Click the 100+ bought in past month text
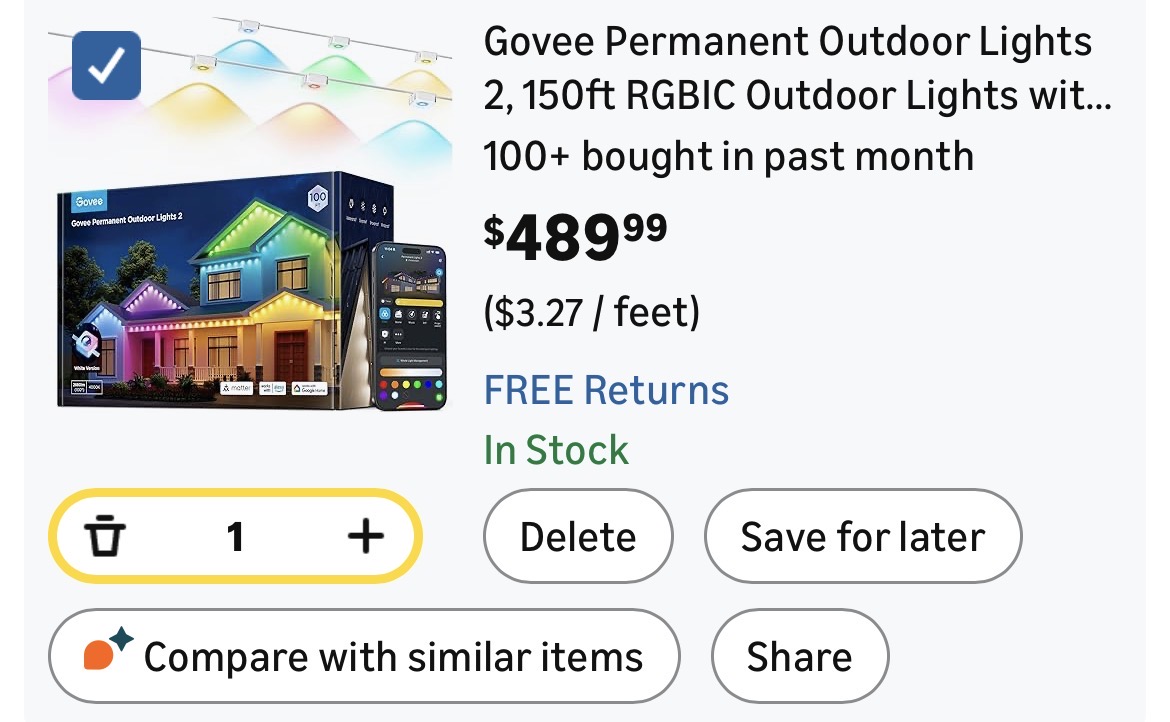Screen dimensions: 1170x722 [x=728, y=156]
